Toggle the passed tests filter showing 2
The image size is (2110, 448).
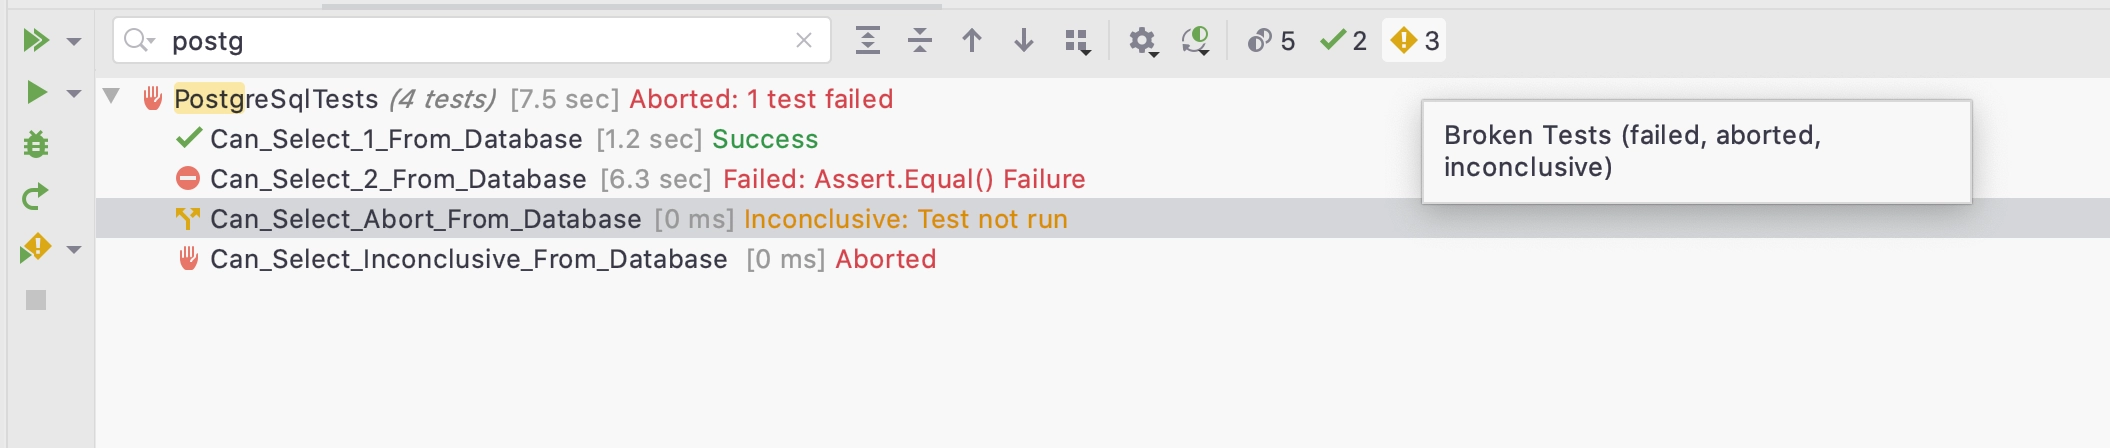1343,40
